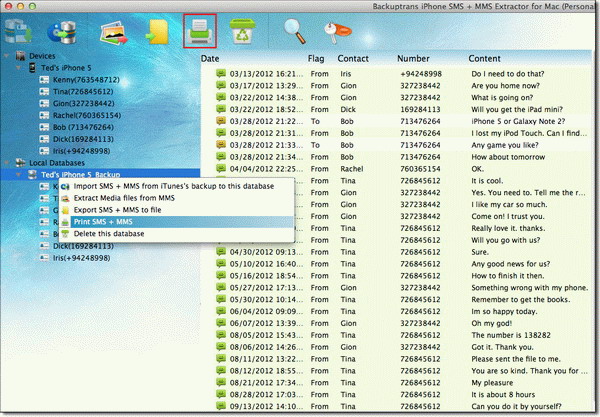Select message "What is going on?"
Image resolution: width=600 pixels, height=417 pixels.
point(502,98)
